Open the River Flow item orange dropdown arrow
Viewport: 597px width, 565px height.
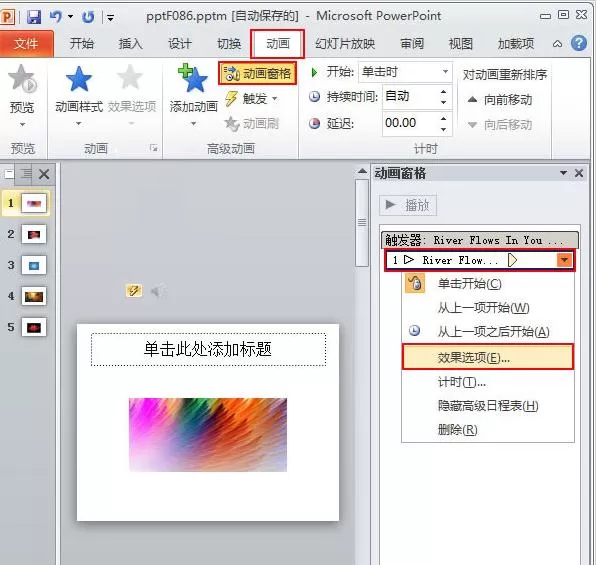pyautogui.click(x=565, y=260)
